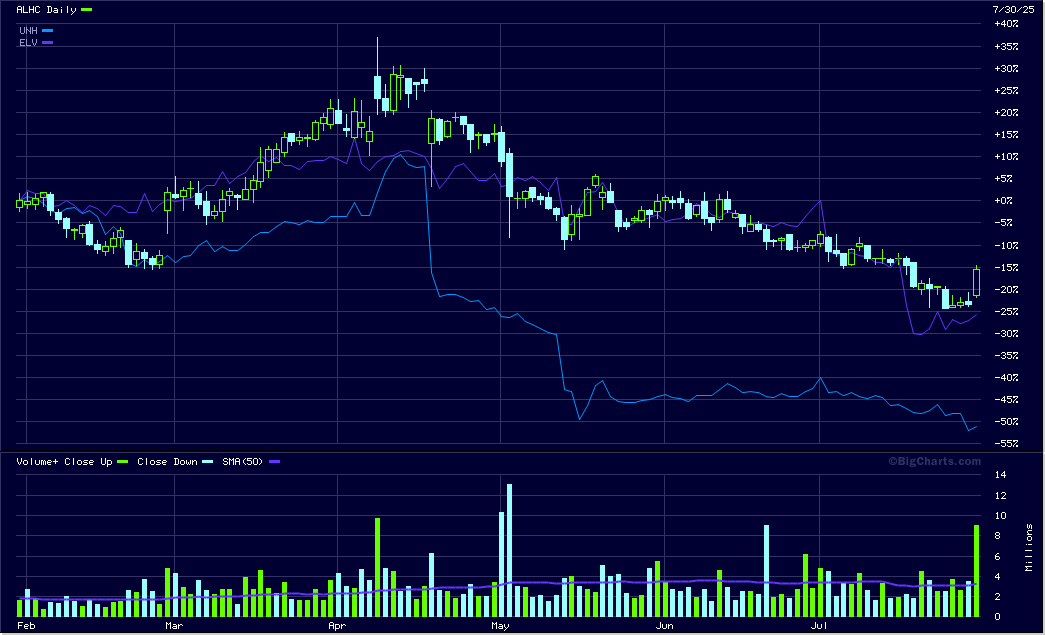Click the 'ELV' comparison legend label
1045x635 pixels.
point(28,43)
